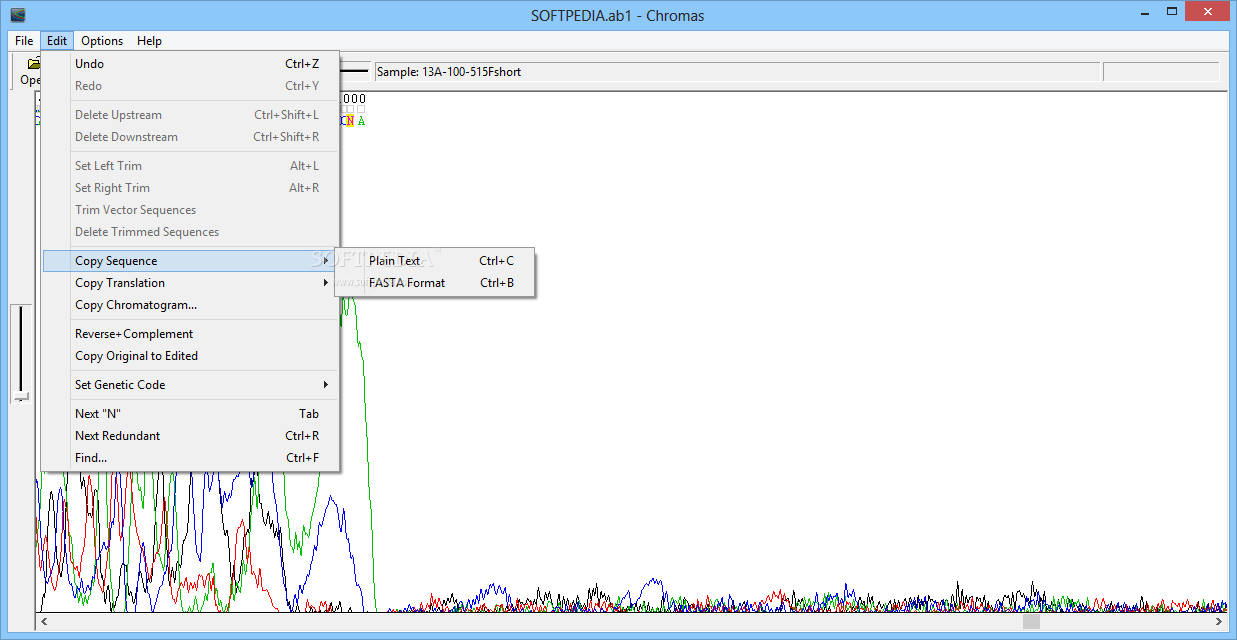1237x640 pixels.
Task: Choose Undo from the Edit menu
Action: (x=190, y=64)
